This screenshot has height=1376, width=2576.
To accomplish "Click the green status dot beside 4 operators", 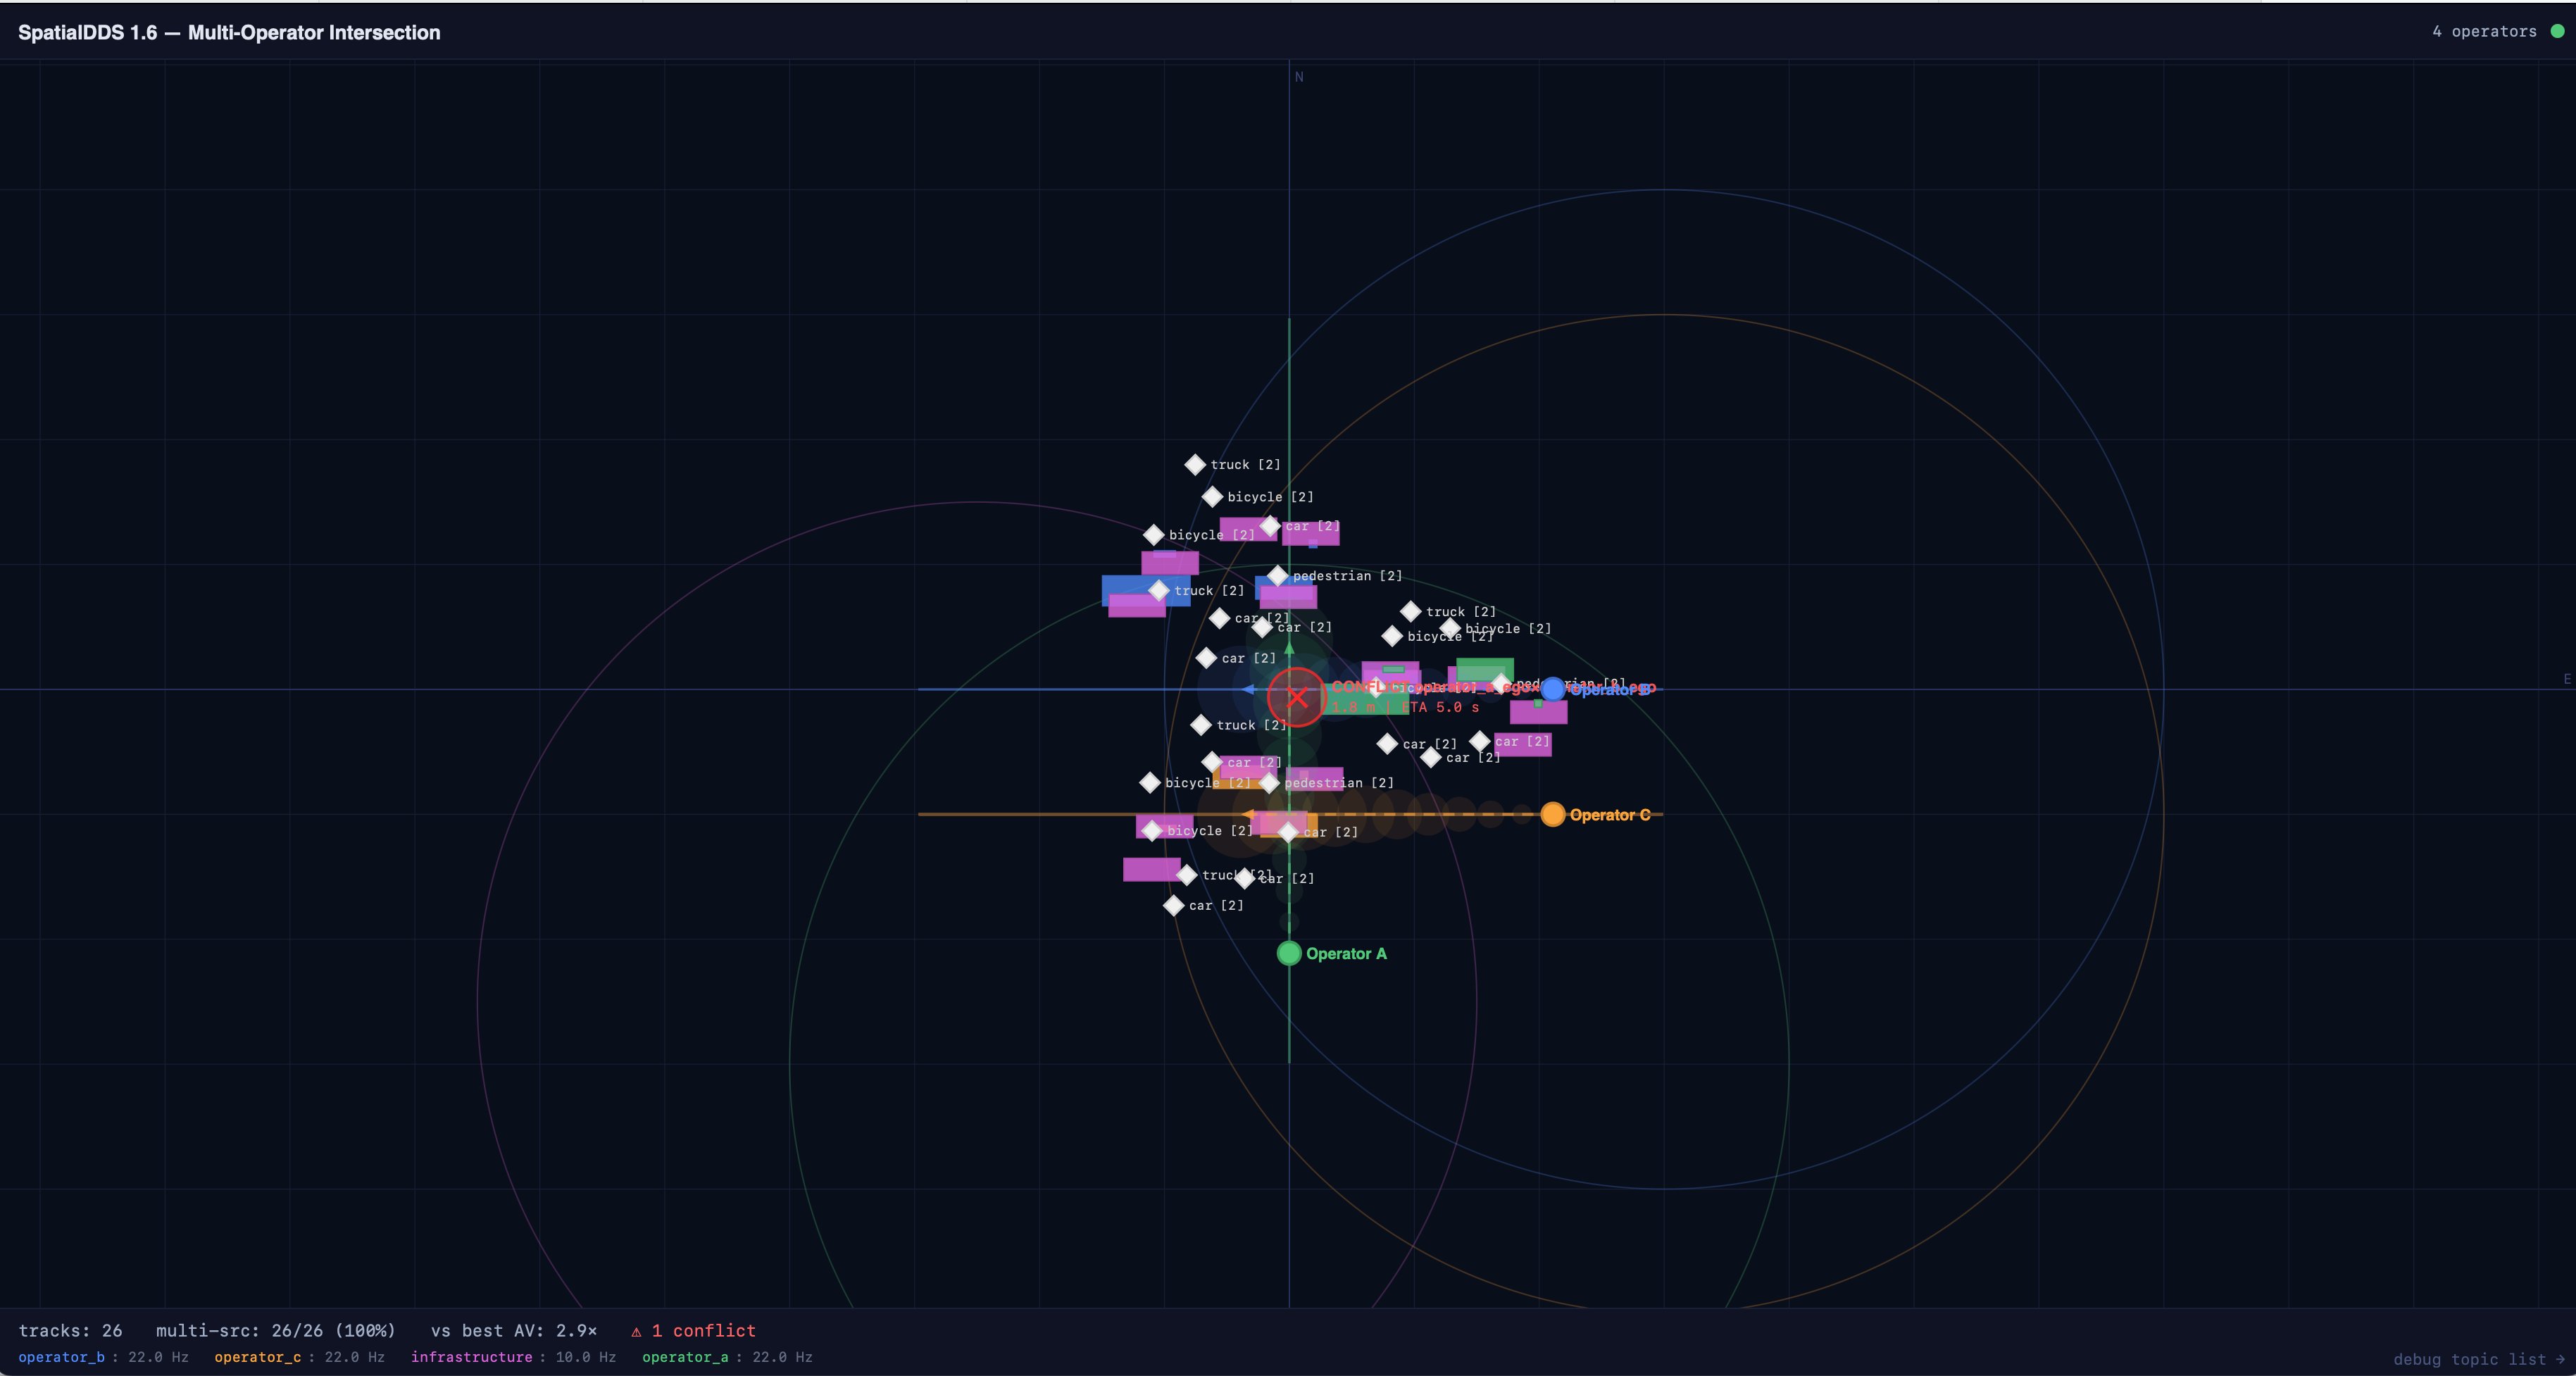I will (x=2557, y=31).
